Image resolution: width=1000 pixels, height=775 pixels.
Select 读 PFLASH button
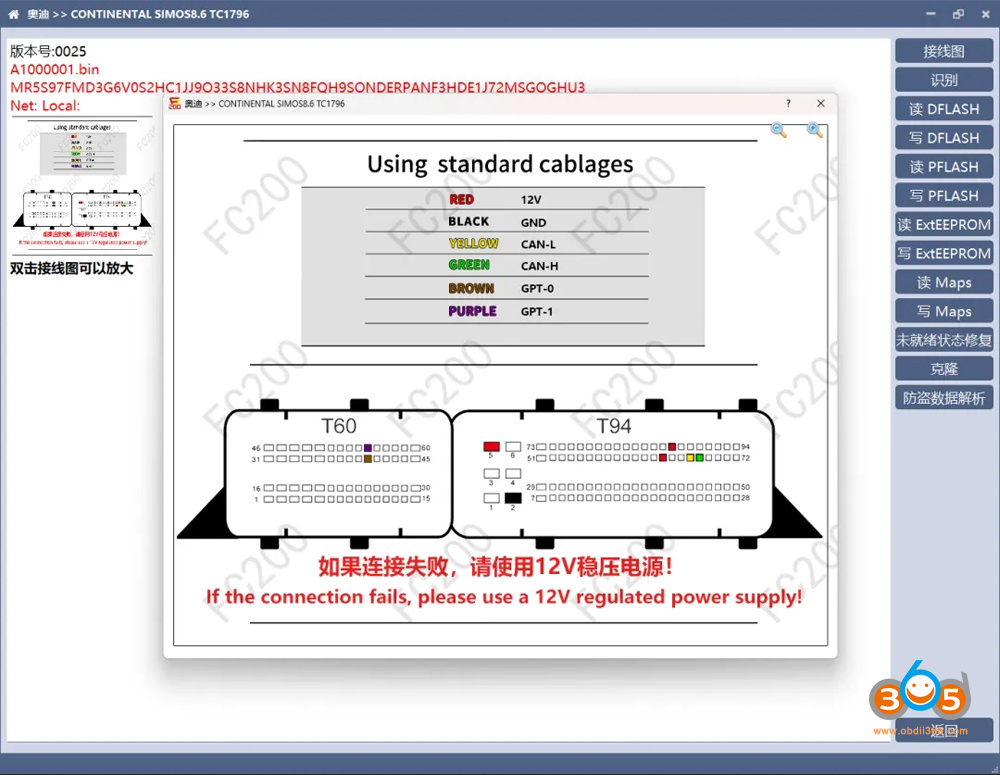point(943,167)
